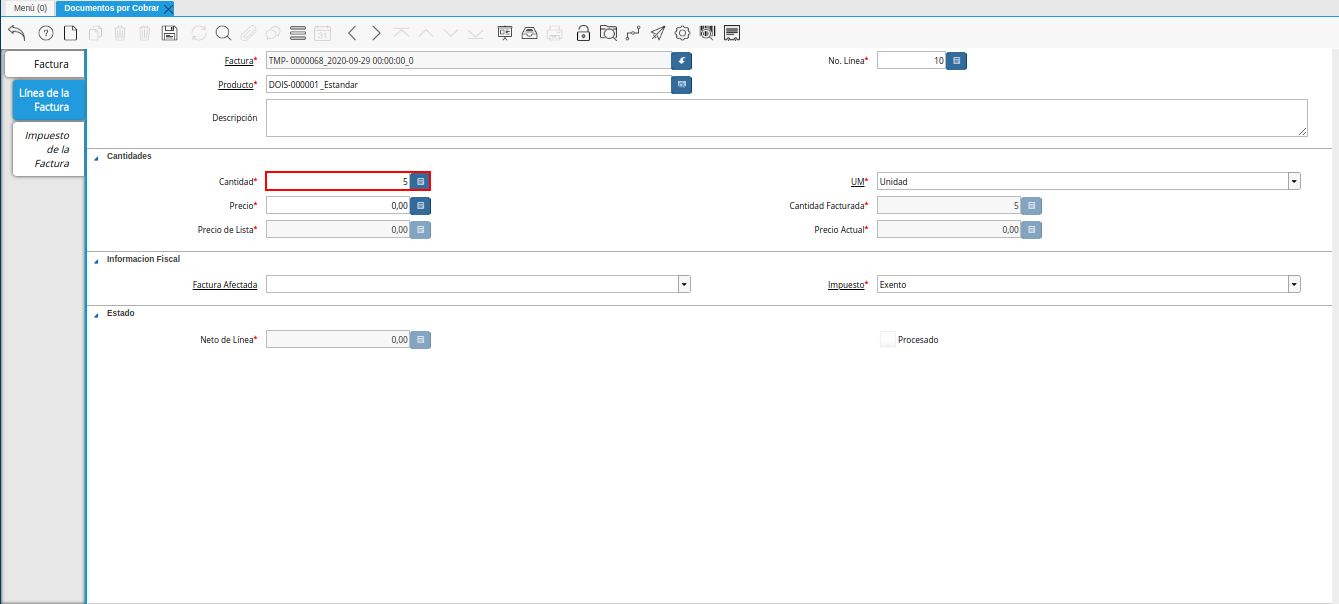Open the Producto search lookup button
The width and height of the screenshot is (1339, 604).
(682, 85)
